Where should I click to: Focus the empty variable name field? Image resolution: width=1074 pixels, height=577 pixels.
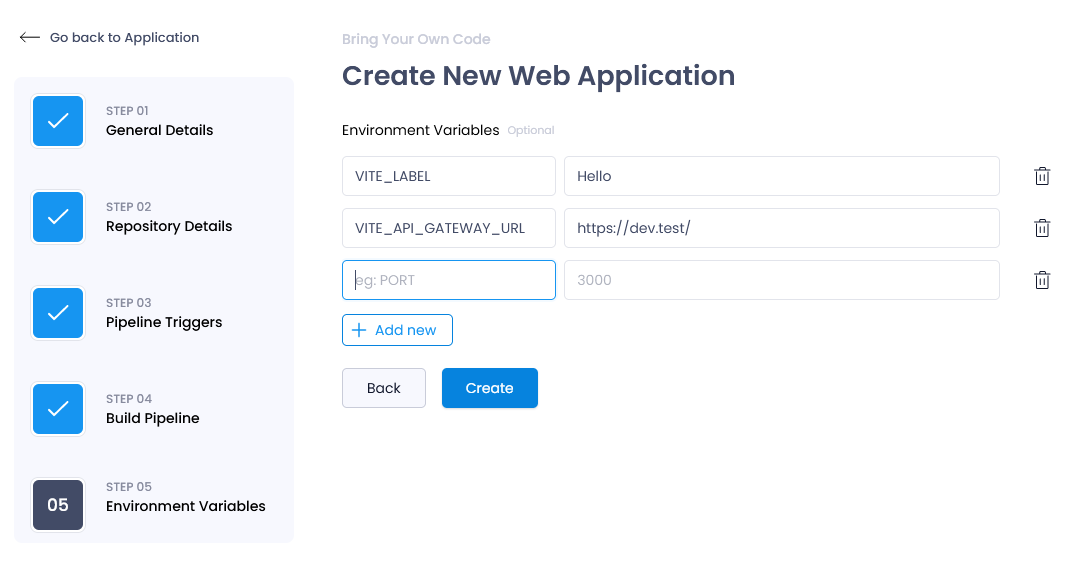[x=449, y=280]
